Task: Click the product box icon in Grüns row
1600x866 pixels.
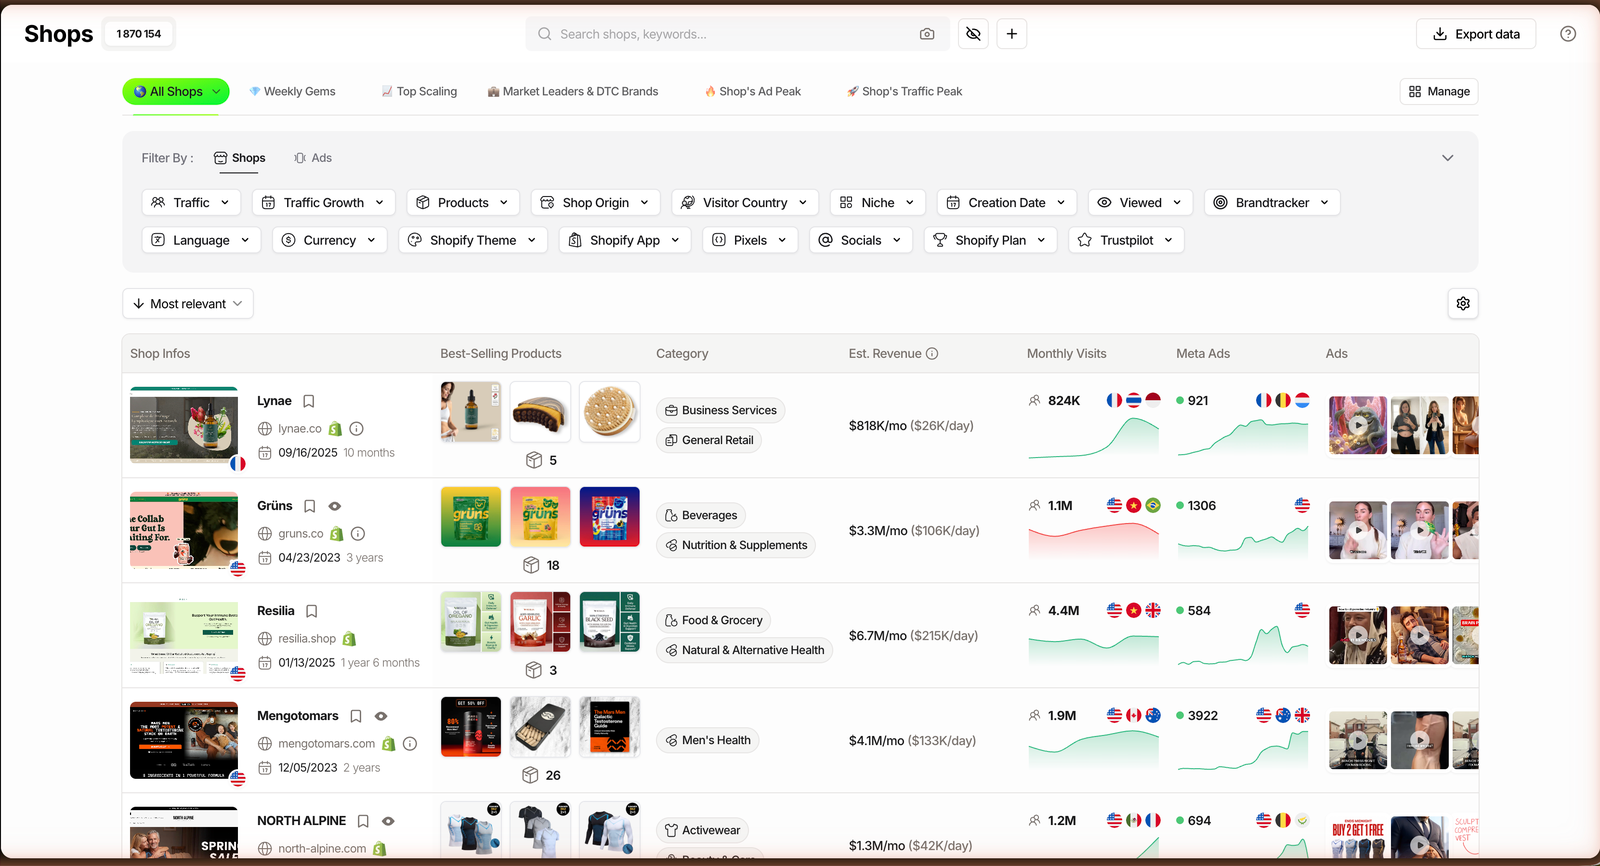Action: (532, 565)
